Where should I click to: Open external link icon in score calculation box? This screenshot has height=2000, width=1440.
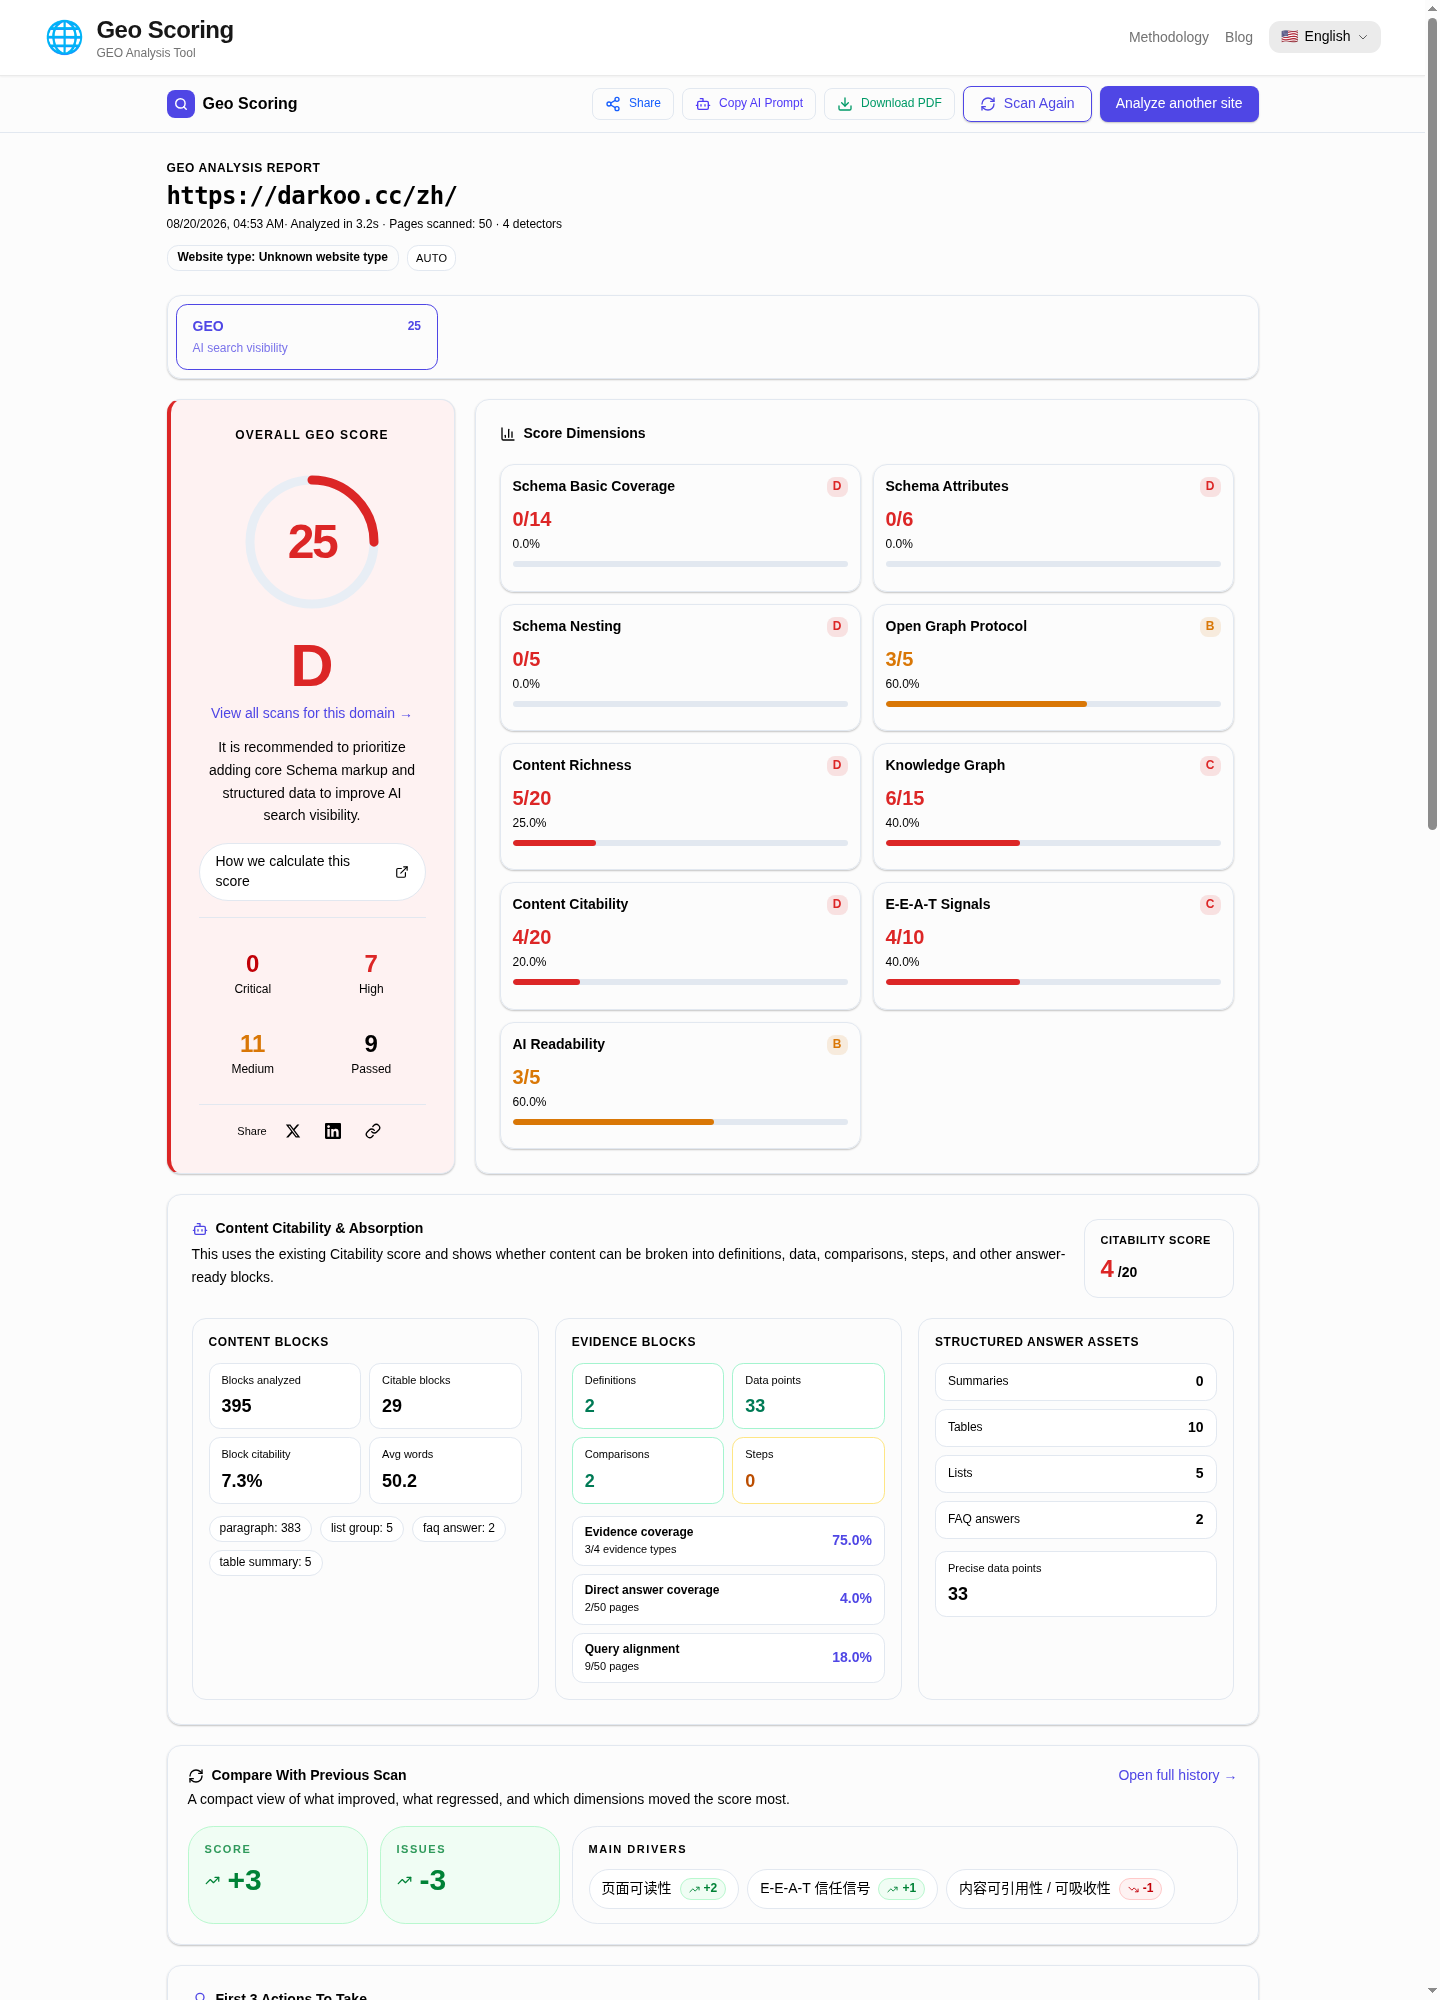tap(402, 872)
